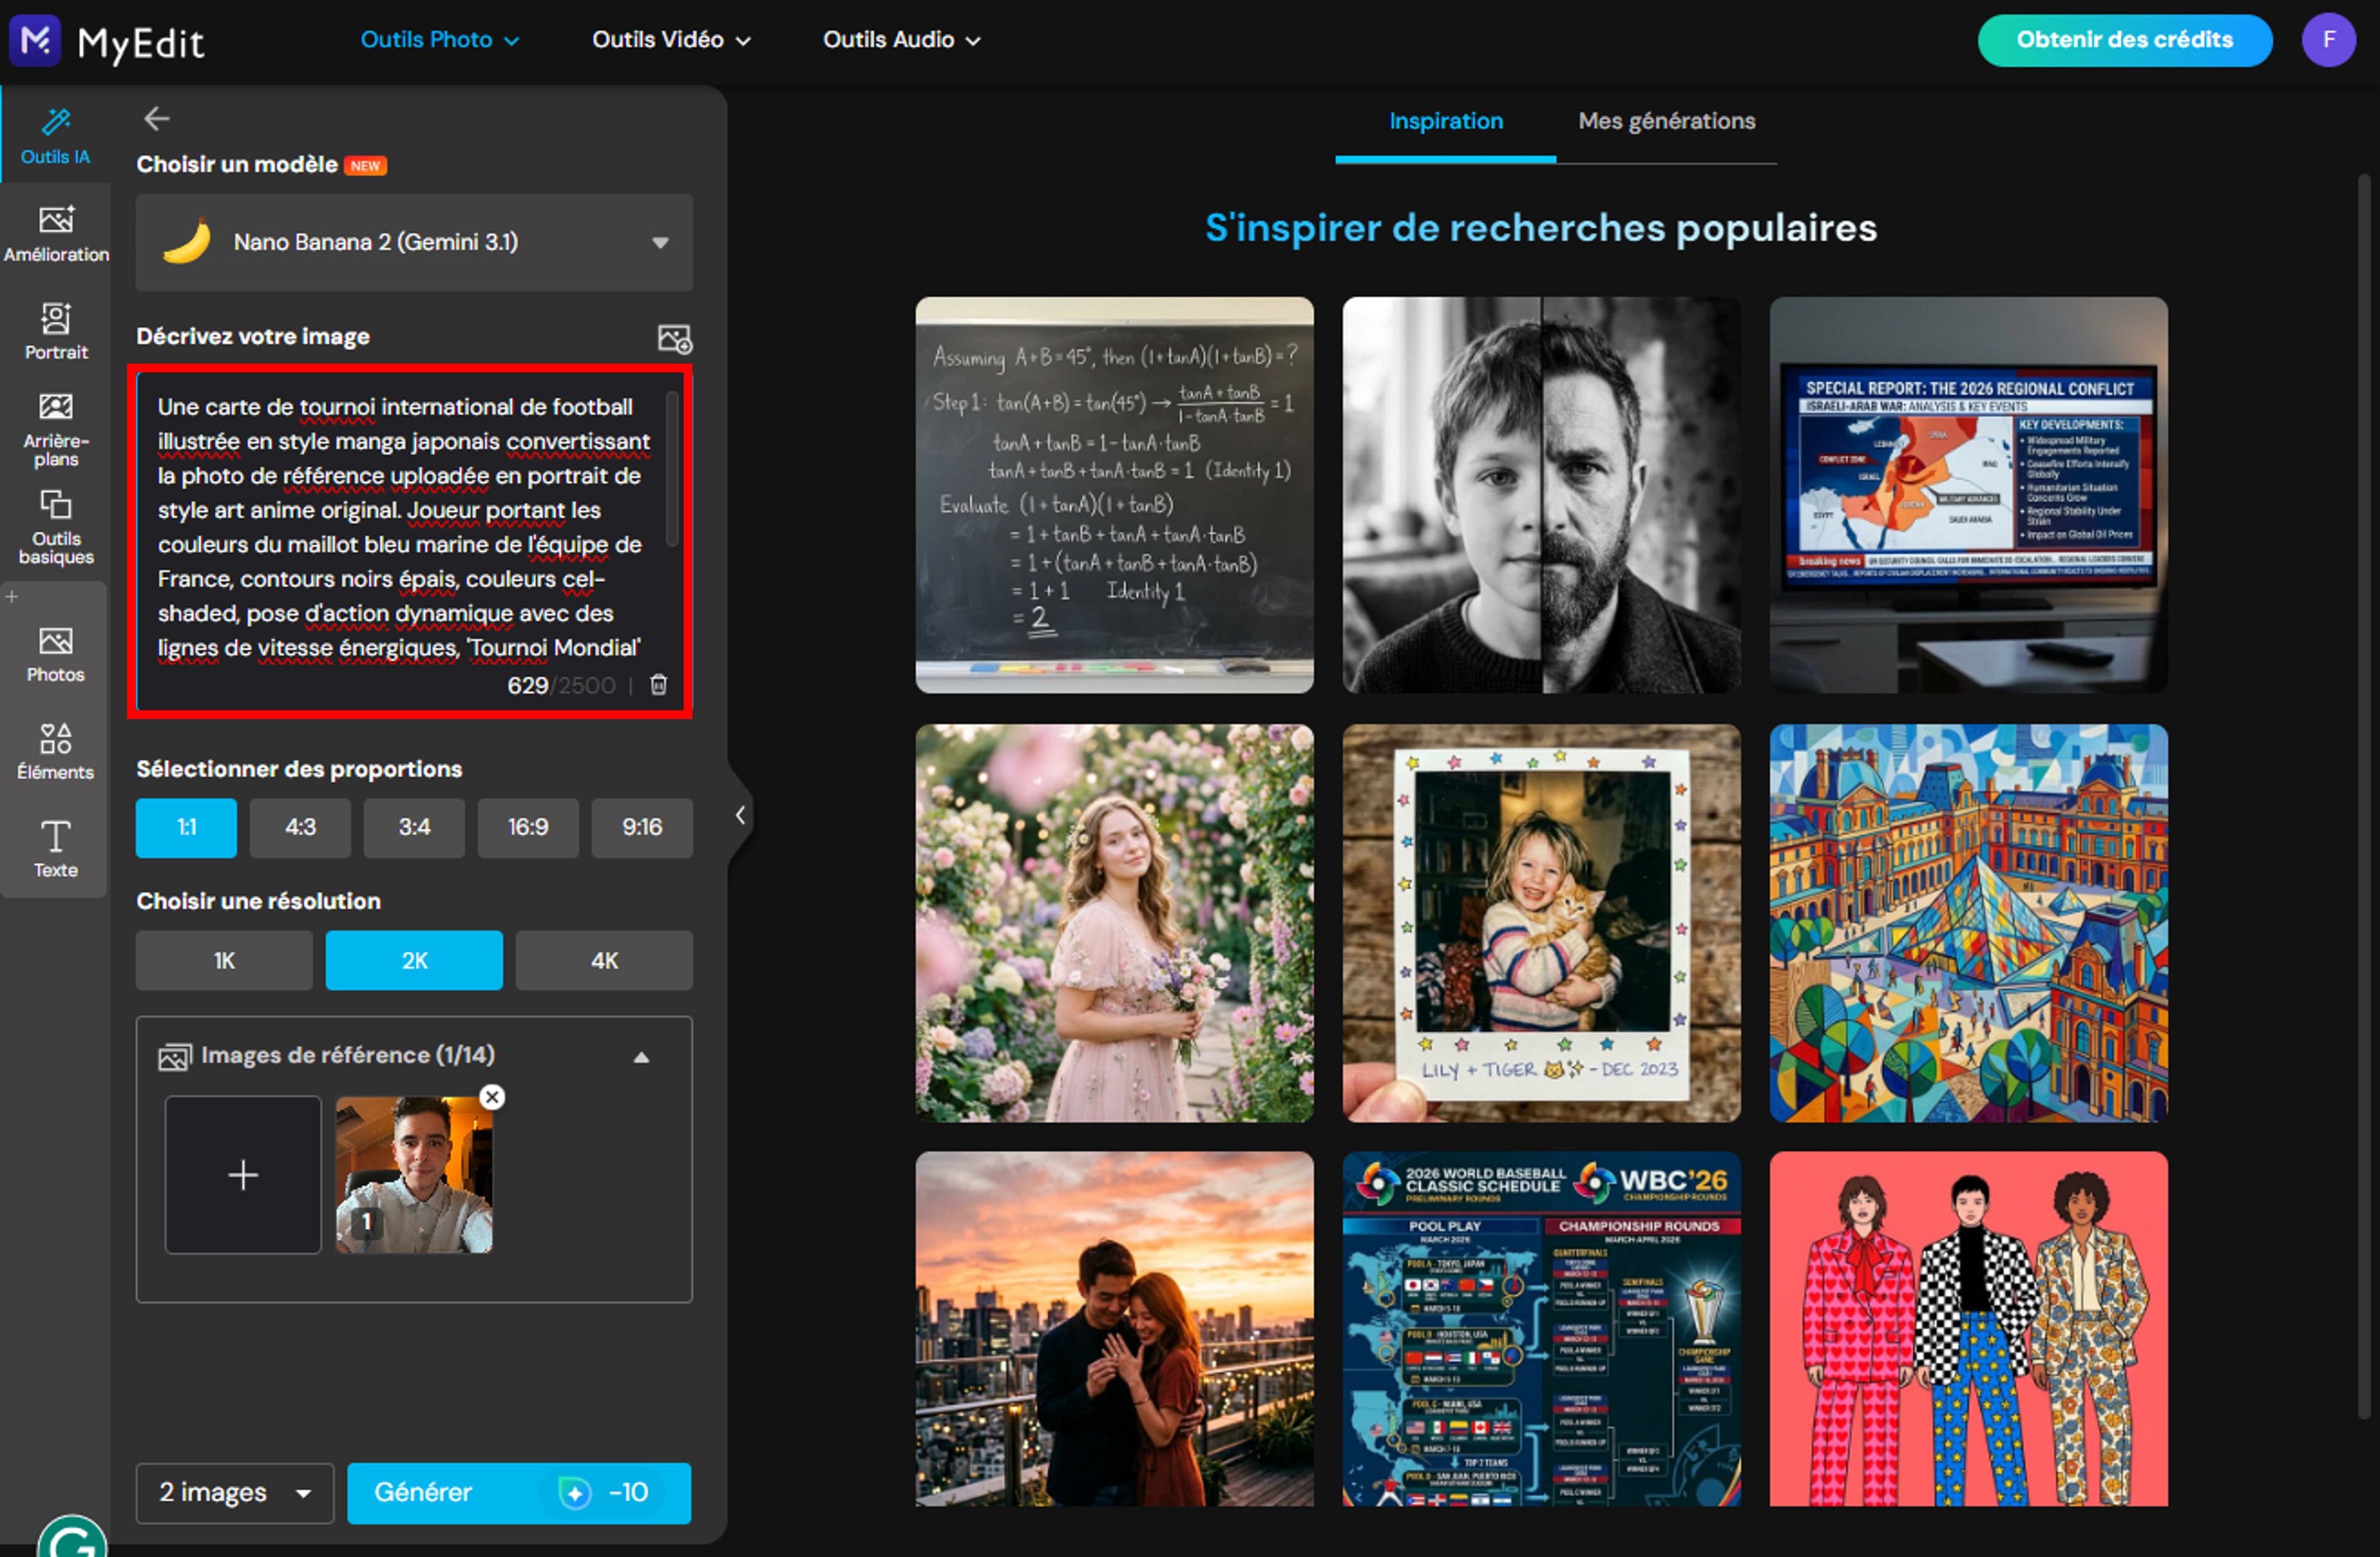Click the banana model icon

(x=187, y=242)
